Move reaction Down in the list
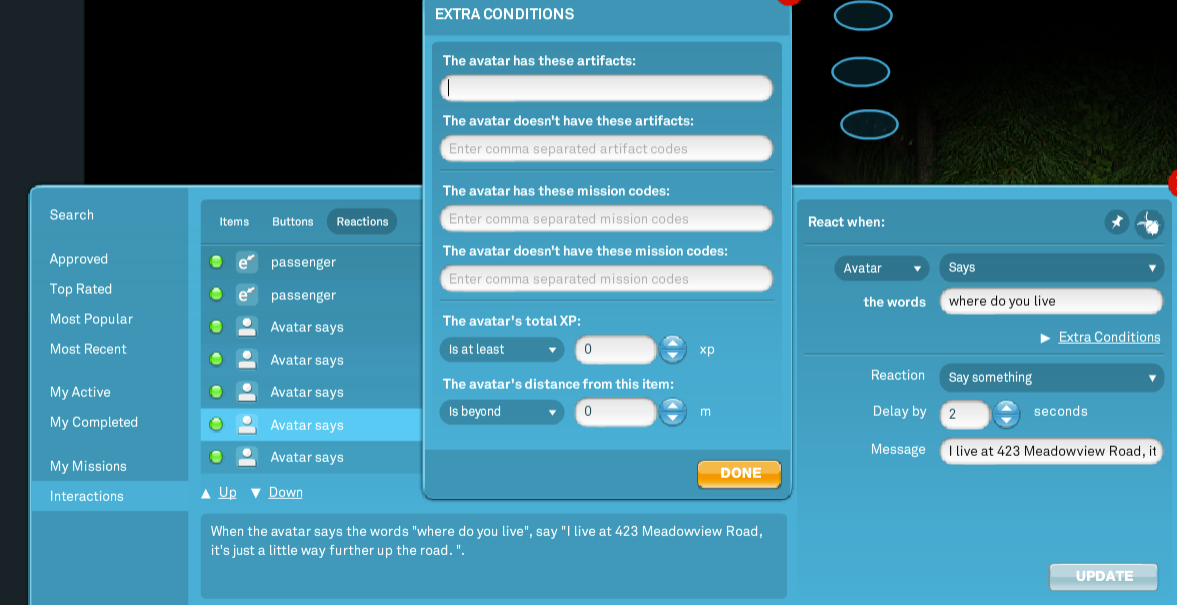The width and height of the screenshot is (1177, 605). point(285,492)
